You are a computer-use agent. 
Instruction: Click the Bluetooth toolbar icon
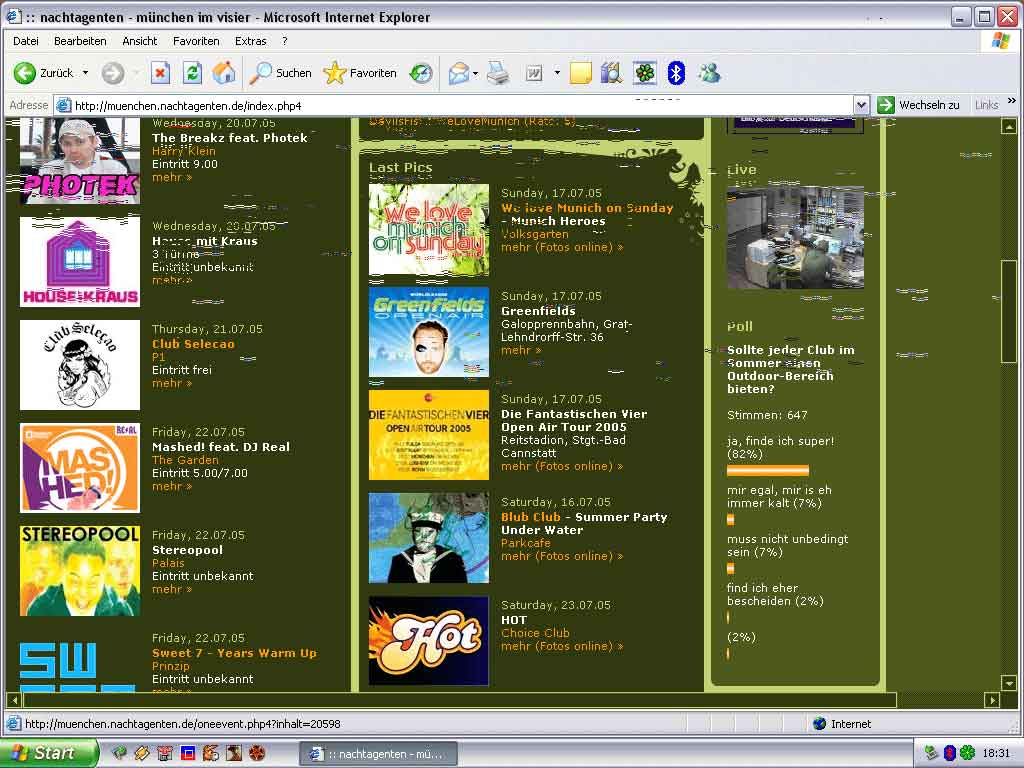(x=676, y=73)
